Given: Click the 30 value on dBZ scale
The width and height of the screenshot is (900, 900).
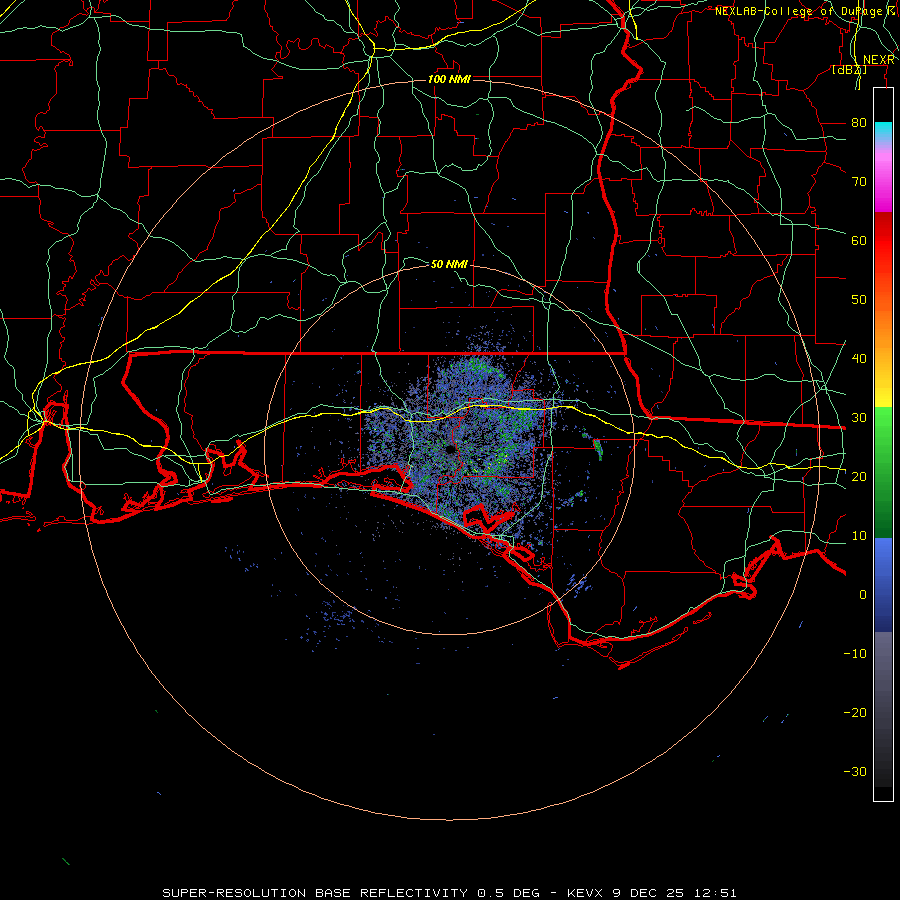Looking at the screenshot, I should click(859, 418).
